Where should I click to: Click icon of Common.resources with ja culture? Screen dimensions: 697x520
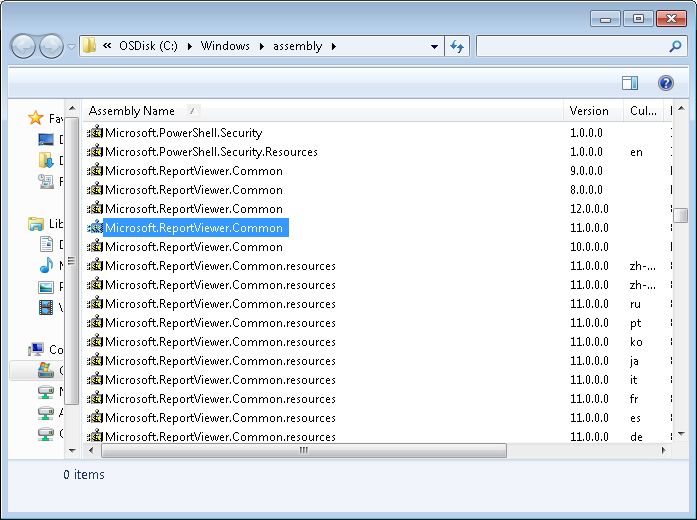tap(95, 360)
